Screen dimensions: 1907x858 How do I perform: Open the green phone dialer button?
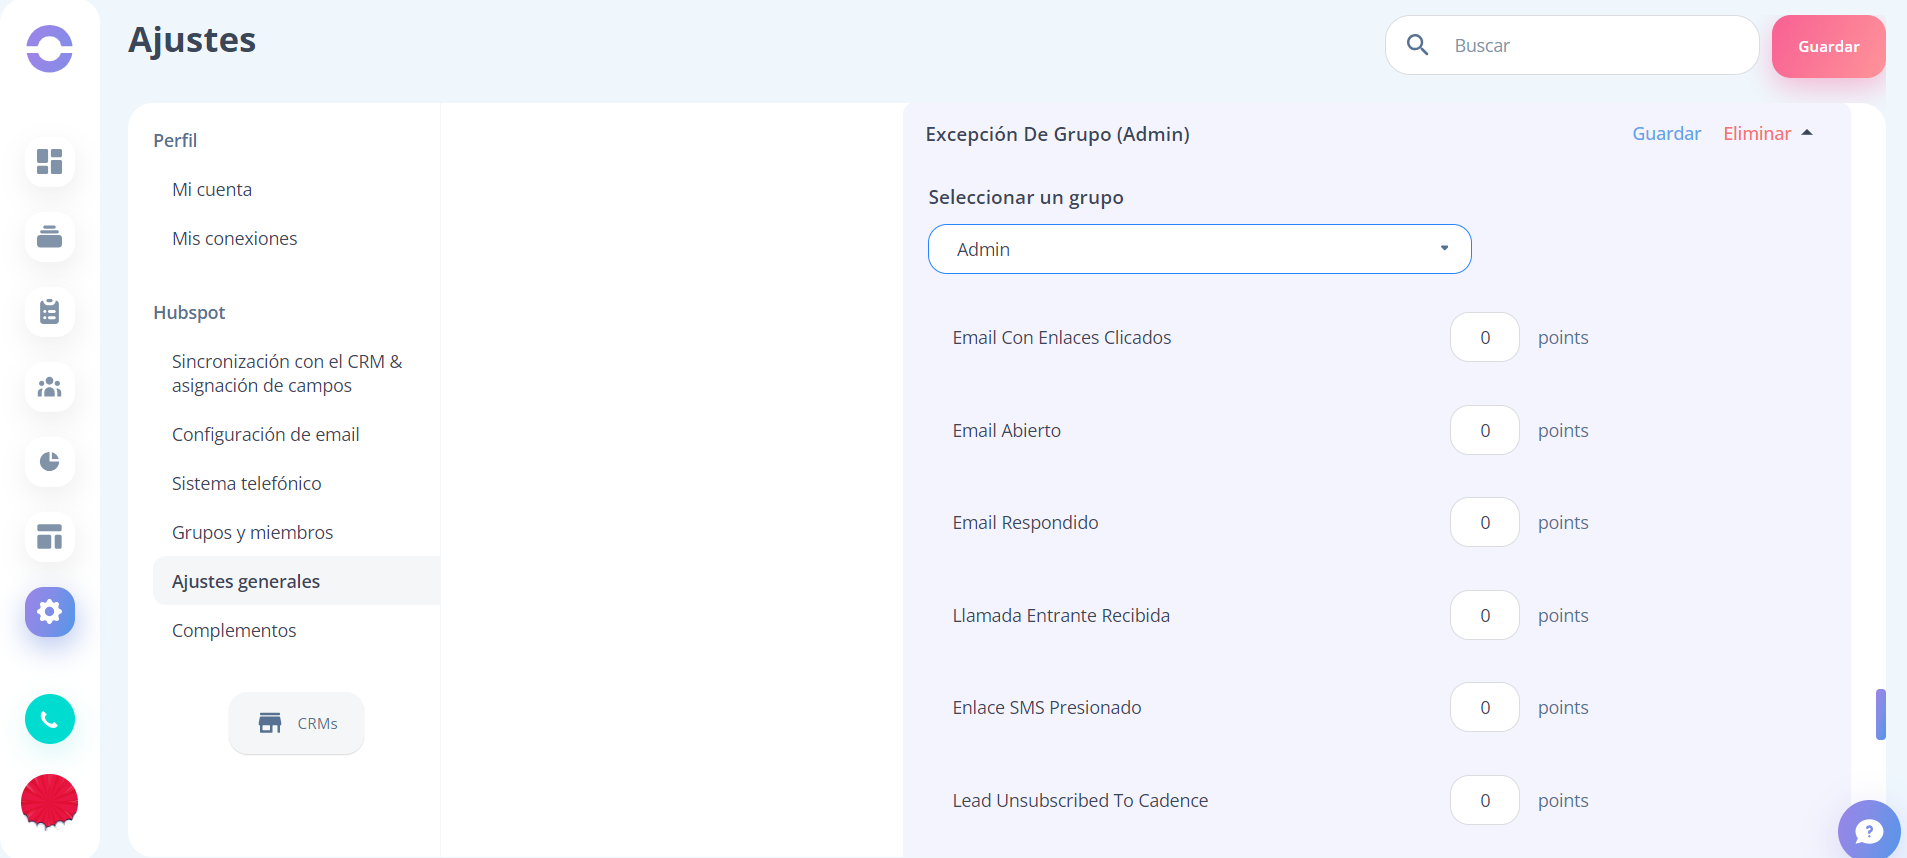[49, 719]
